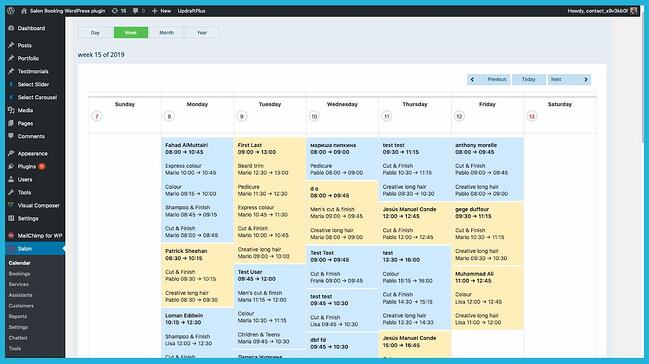Click the Visual Composer icon
Image resolution: width=649 pixels, height=364 pixels.
tap(11, 205)
